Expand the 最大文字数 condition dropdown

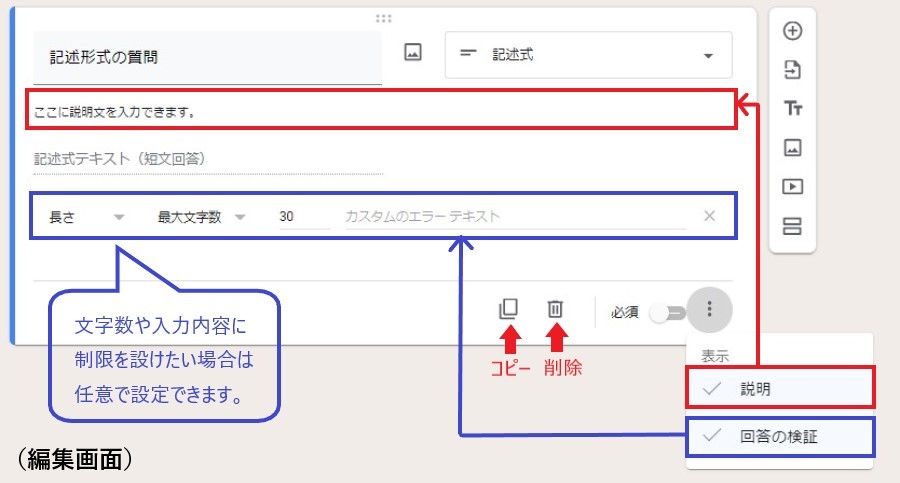click(x=200, y=216)
